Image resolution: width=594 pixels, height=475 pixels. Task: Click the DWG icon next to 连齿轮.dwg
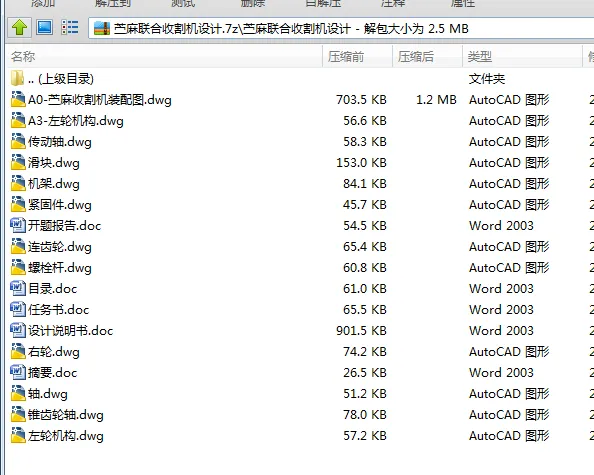pos(18,246)
